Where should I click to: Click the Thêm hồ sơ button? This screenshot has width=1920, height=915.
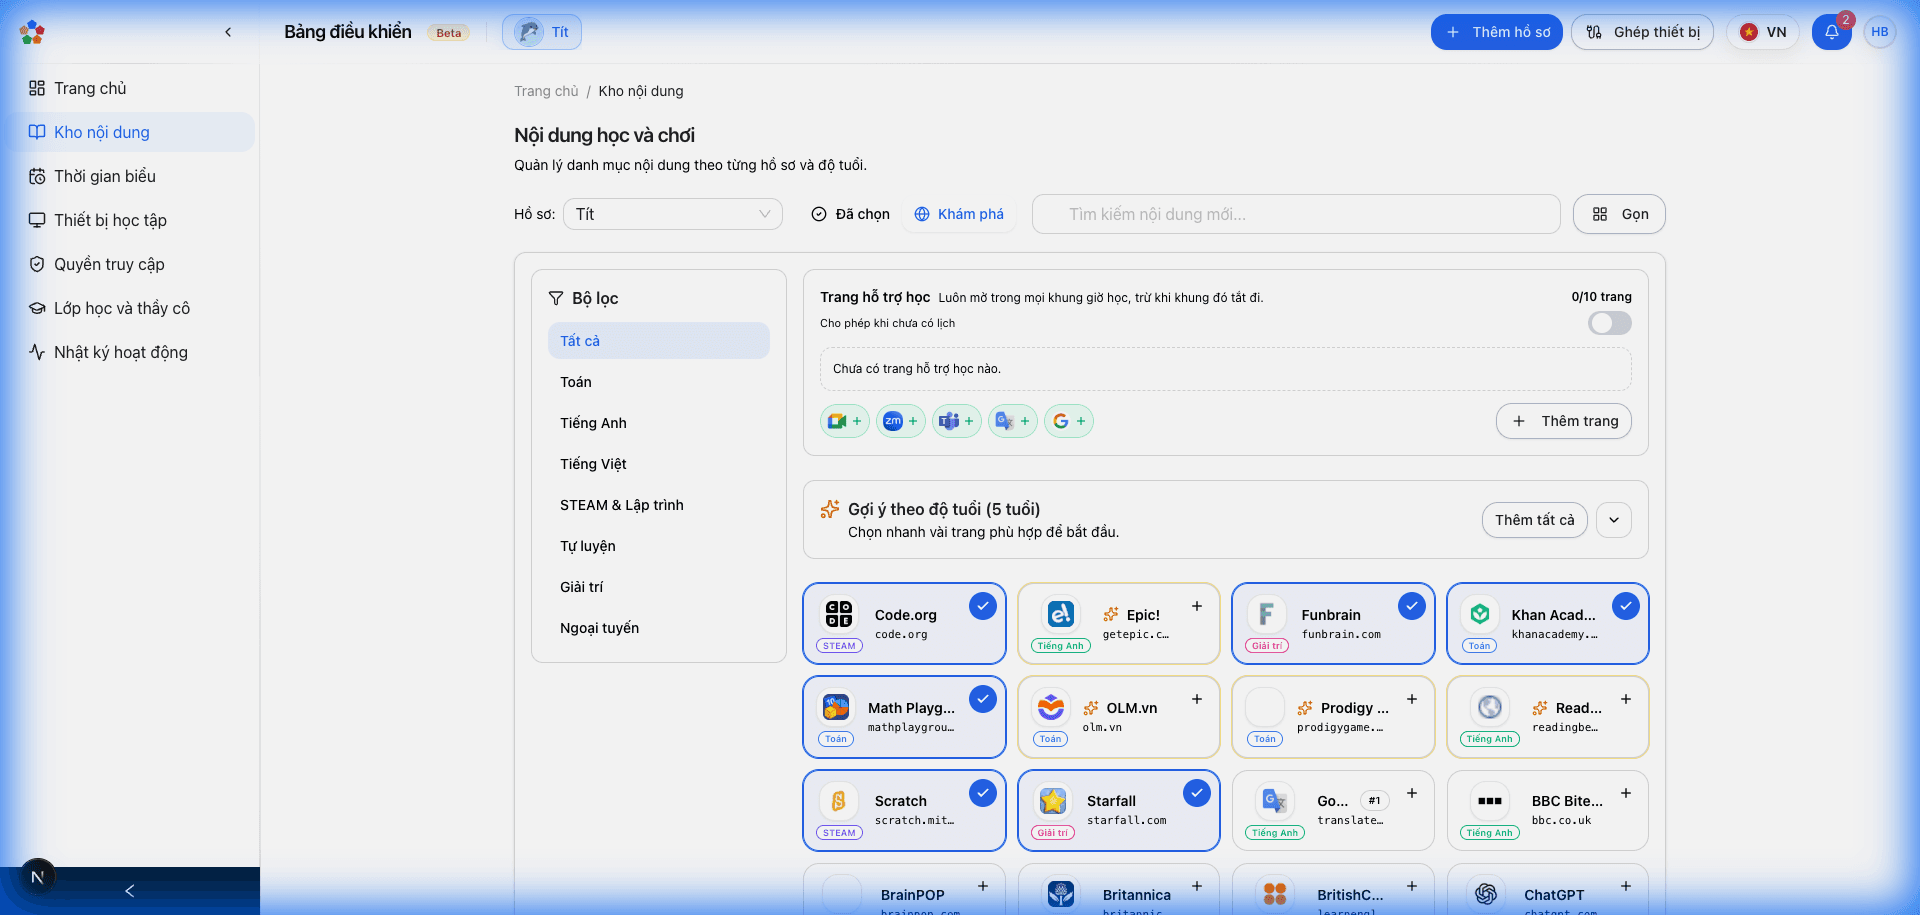(x=1496, y=32)
